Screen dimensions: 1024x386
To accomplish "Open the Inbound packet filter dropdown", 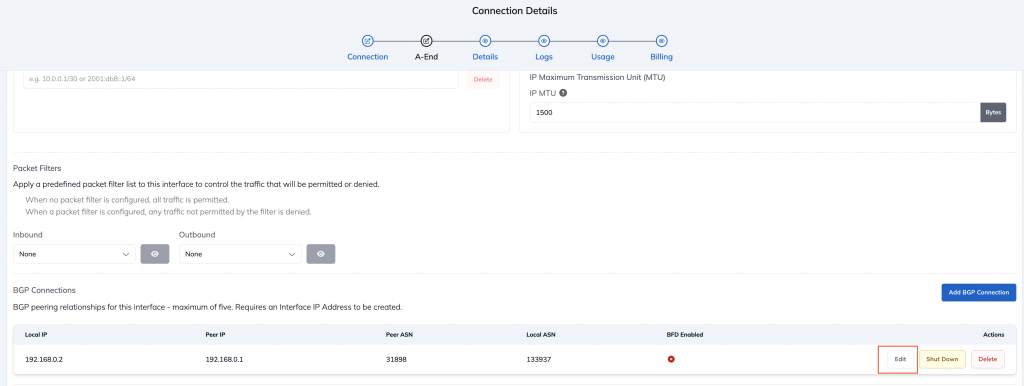I will coord(74,254).
